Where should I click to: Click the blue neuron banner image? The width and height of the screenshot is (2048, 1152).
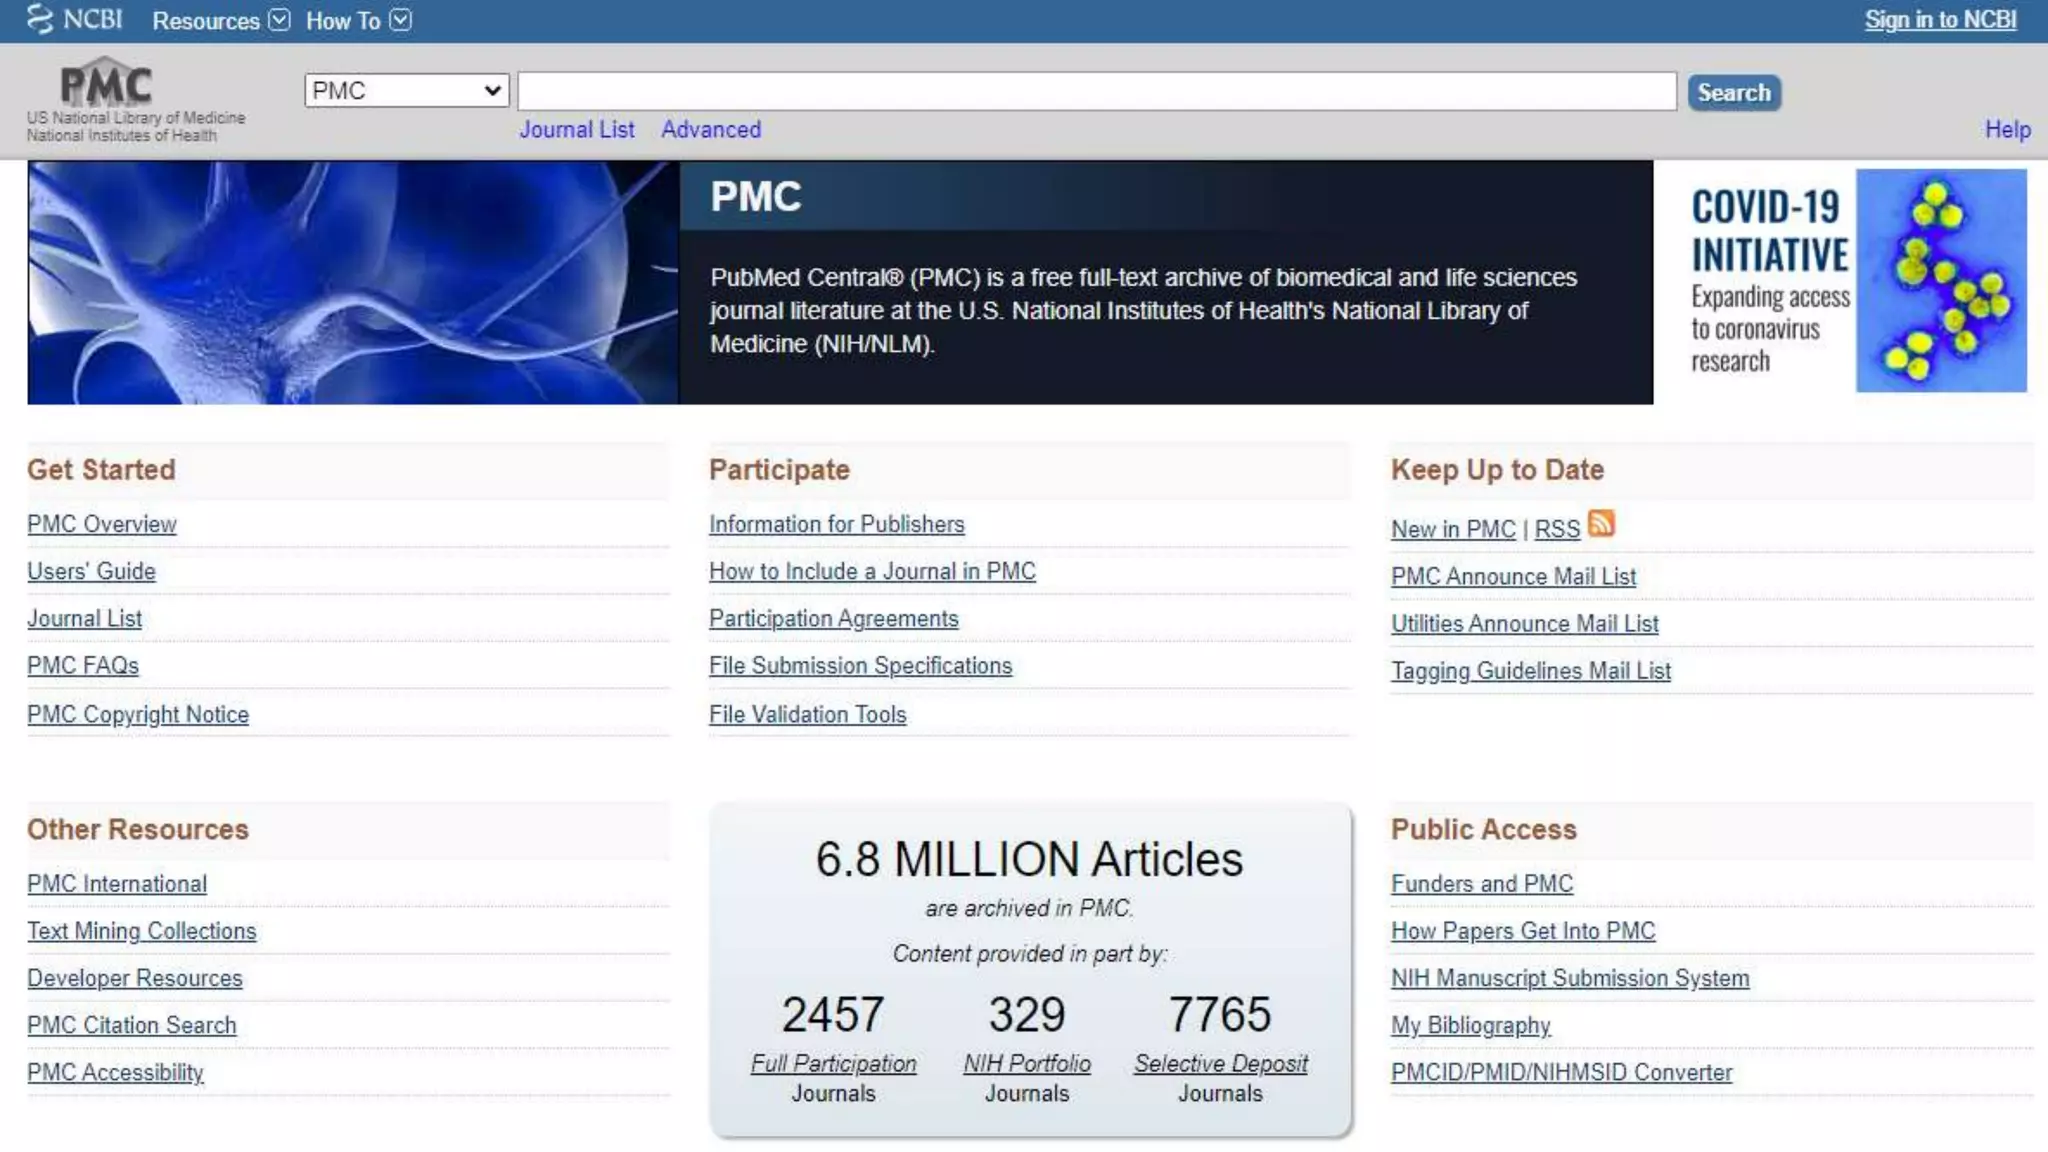pos(352,283)
